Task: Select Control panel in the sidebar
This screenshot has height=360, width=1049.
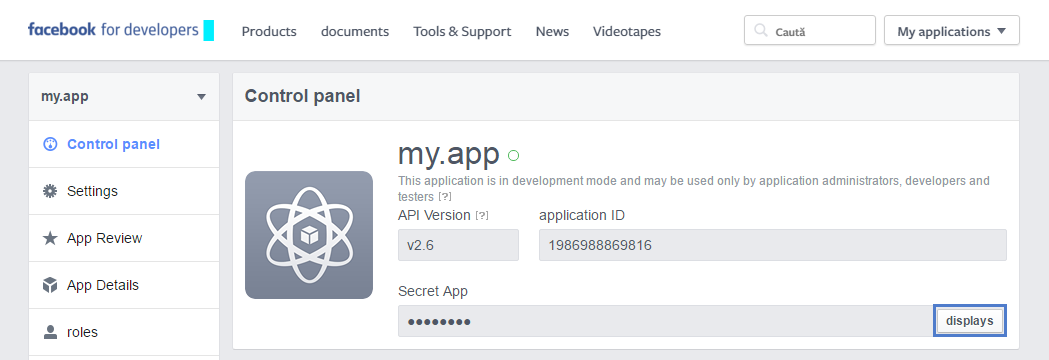Action: point(124,144)
